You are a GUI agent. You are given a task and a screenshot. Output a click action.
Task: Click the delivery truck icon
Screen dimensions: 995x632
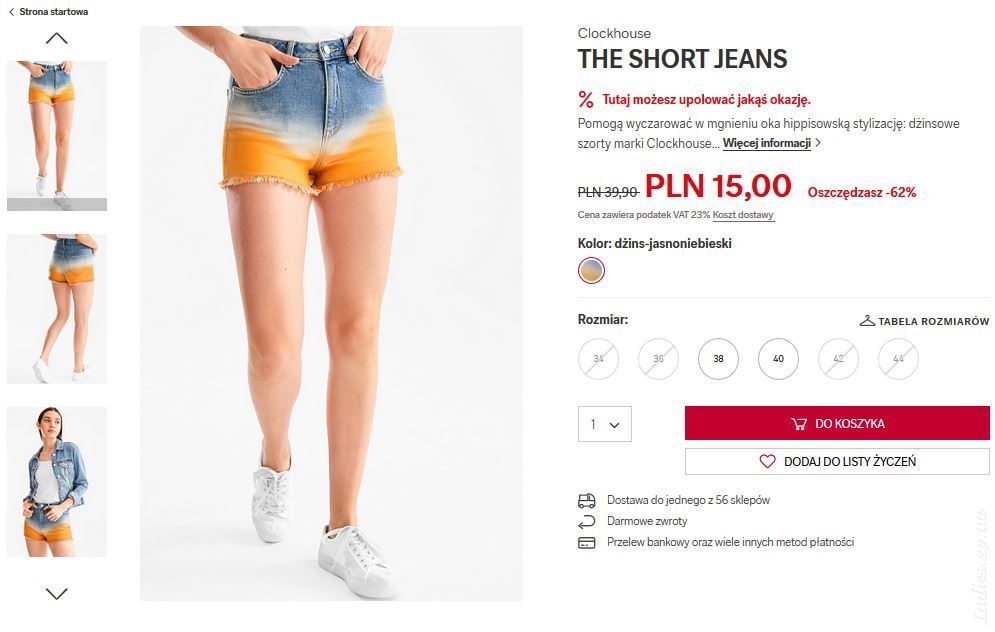coord(586,501)
